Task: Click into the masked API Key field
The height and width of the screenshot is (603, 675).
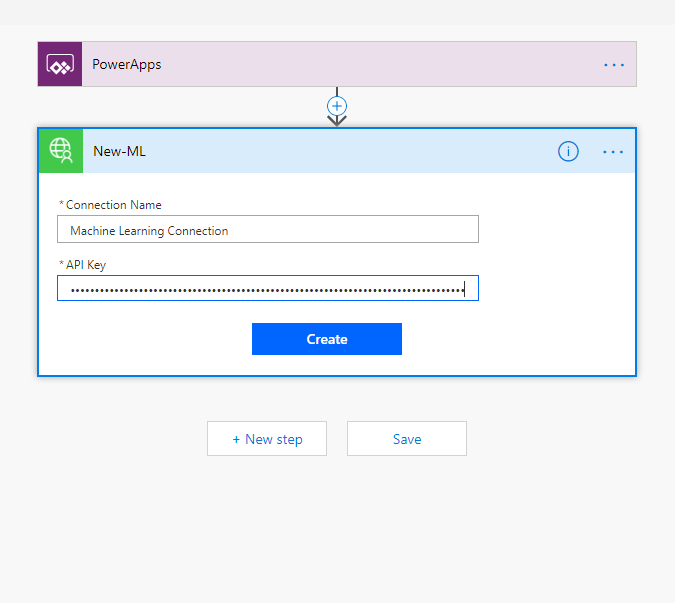Action: 268,289
